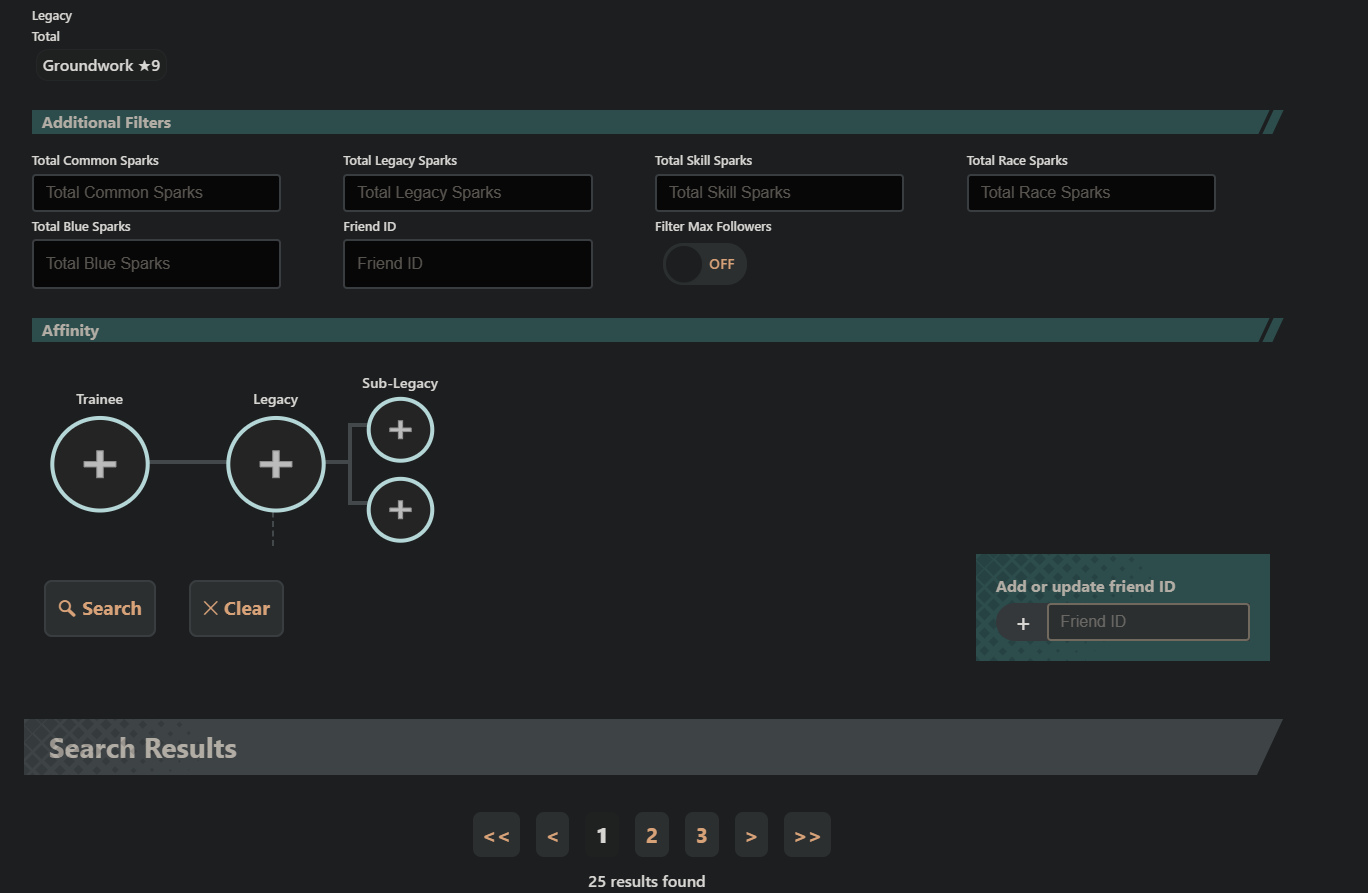Viewport: 1368px width, 893px height.
Task: Go to first results page
Action: tap(497, 835)
